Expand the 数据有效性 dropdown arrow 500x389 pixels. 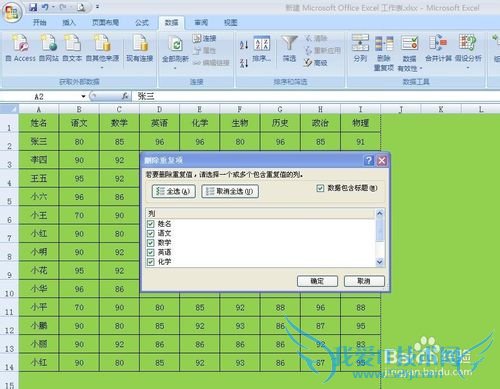[421, 68]
